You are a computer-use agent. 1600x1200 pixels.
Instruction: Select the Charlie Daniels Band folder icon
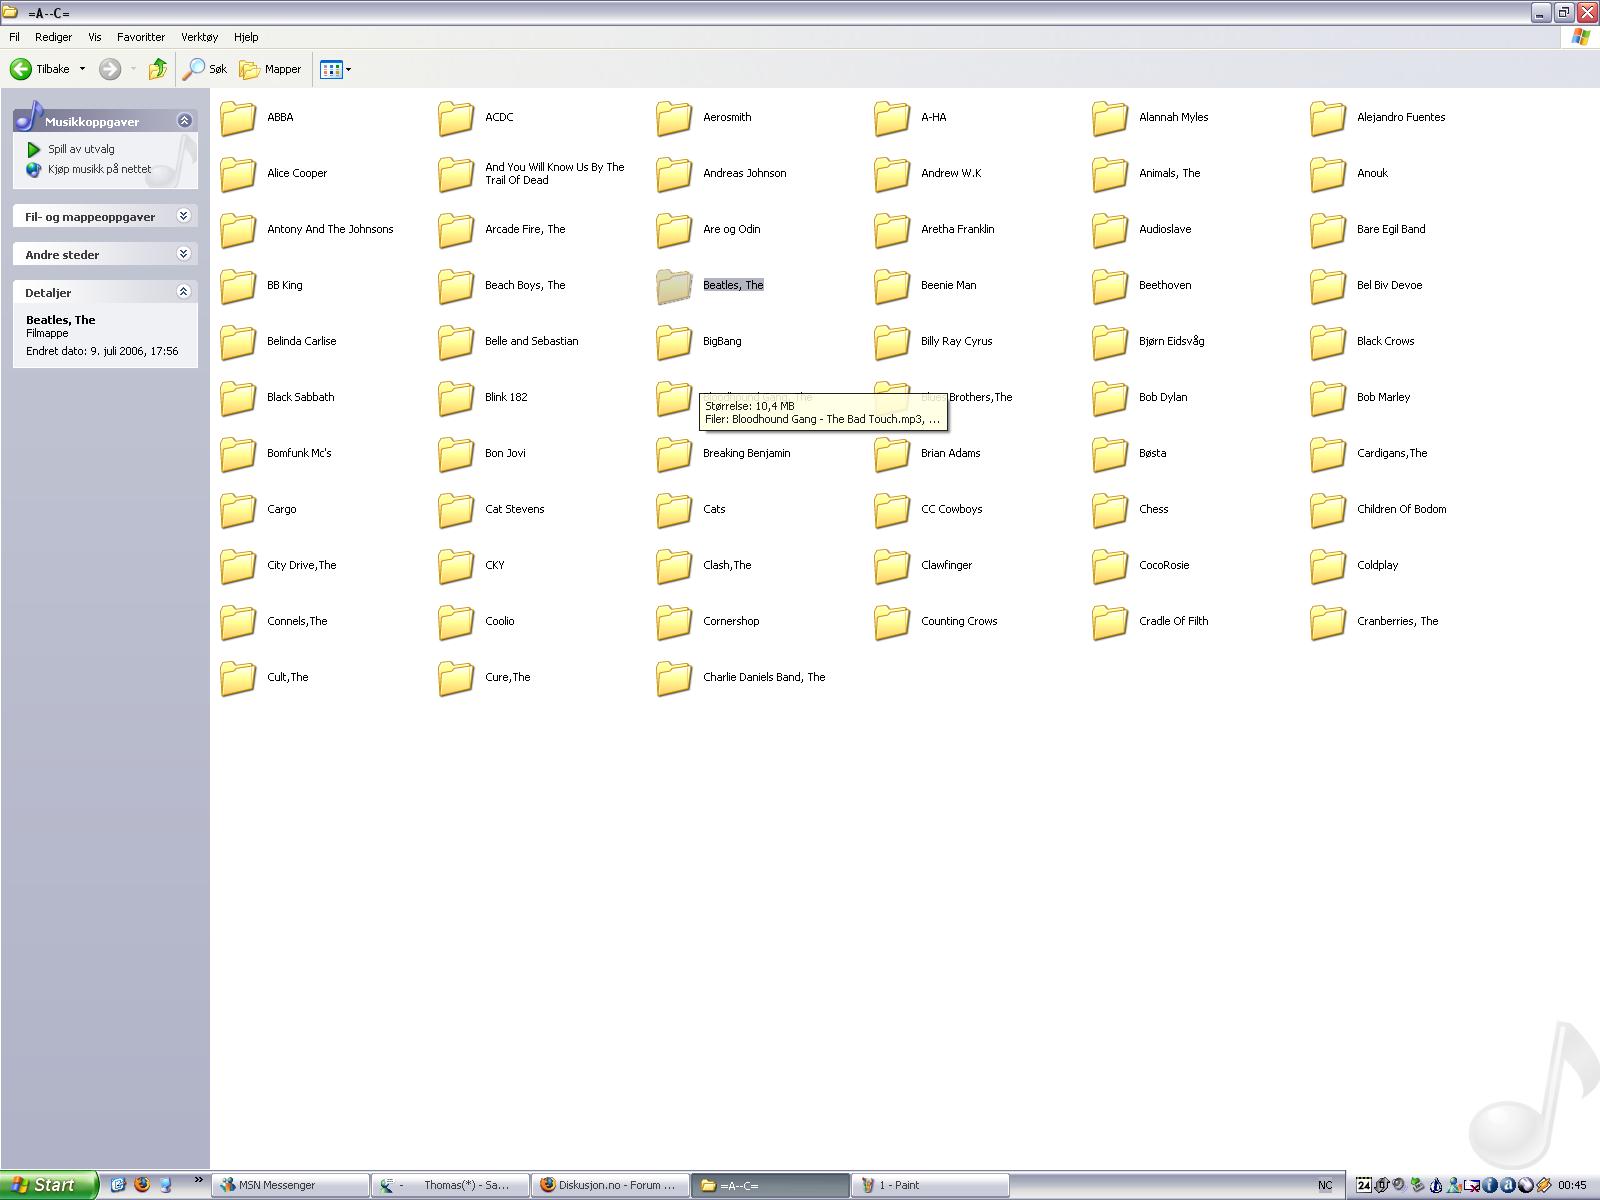pyautogui.click(x=674, y=677)
